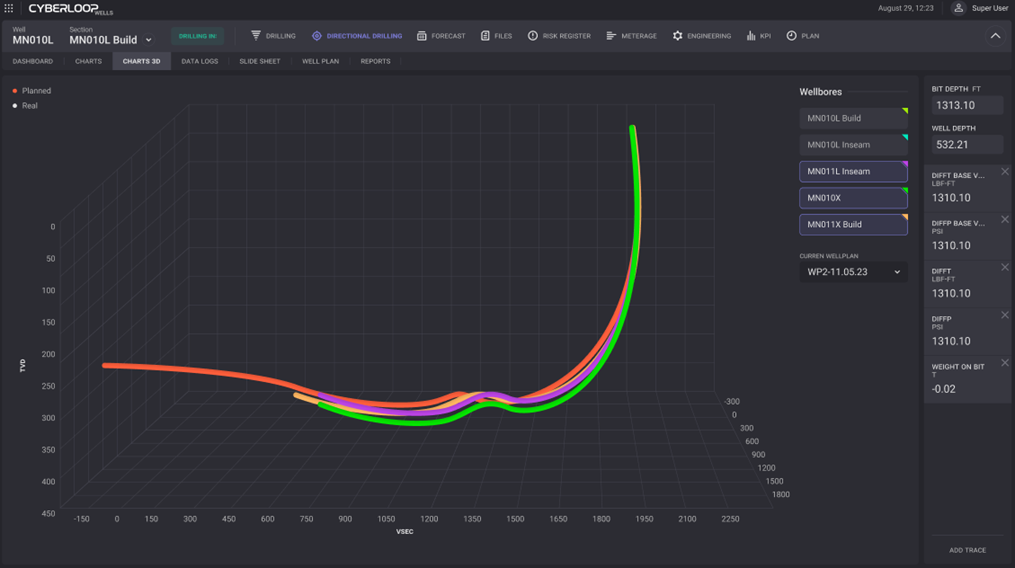Switch to the Data Logs tab
1015x568 pixels.
click(x=199, y=61)
